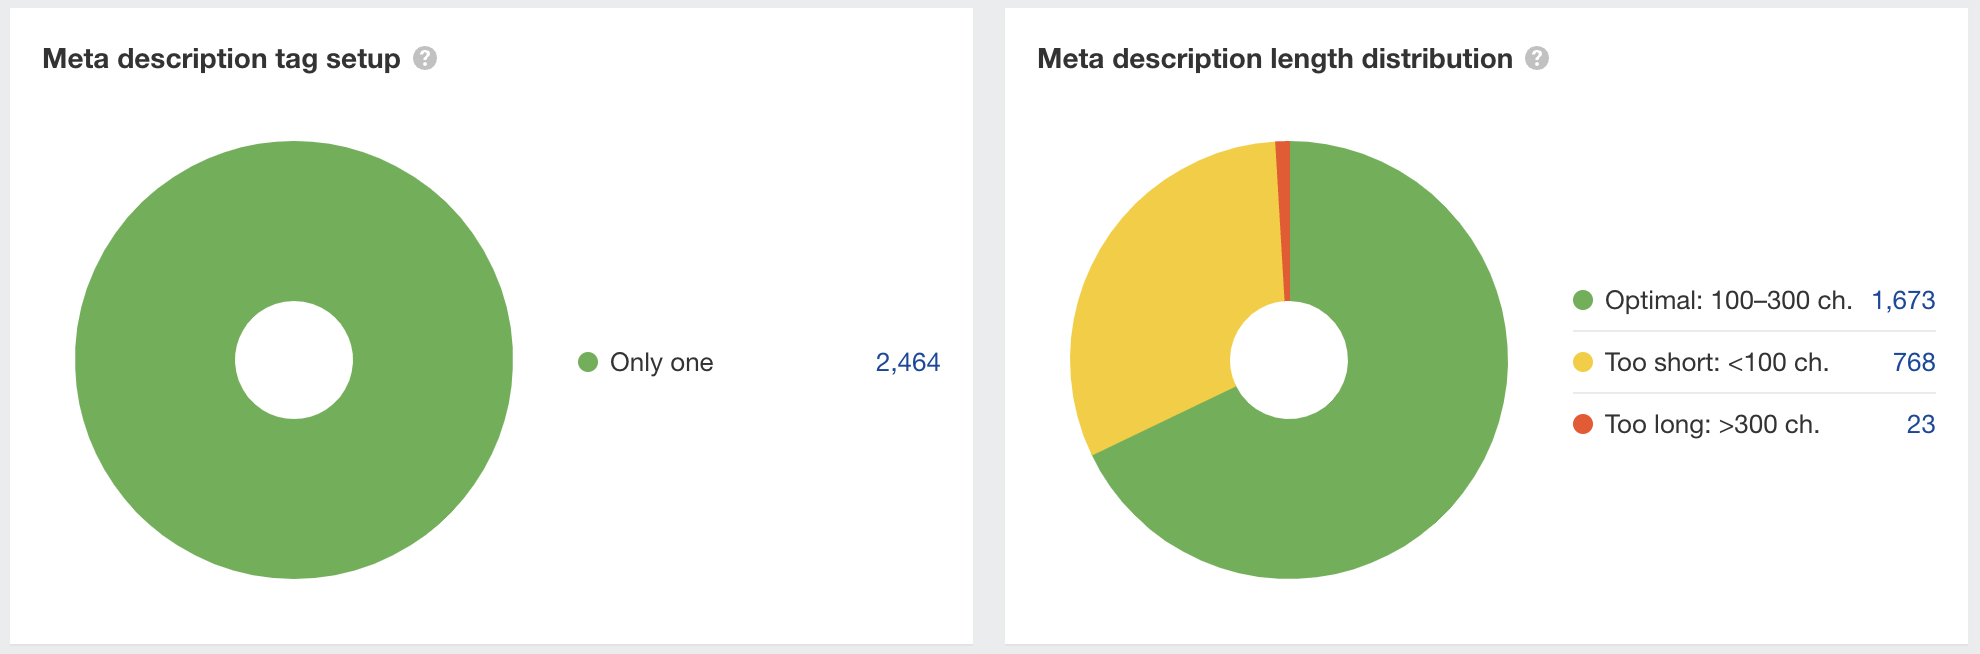Select the Too long: >300 ch. label

click(1712, 424)
